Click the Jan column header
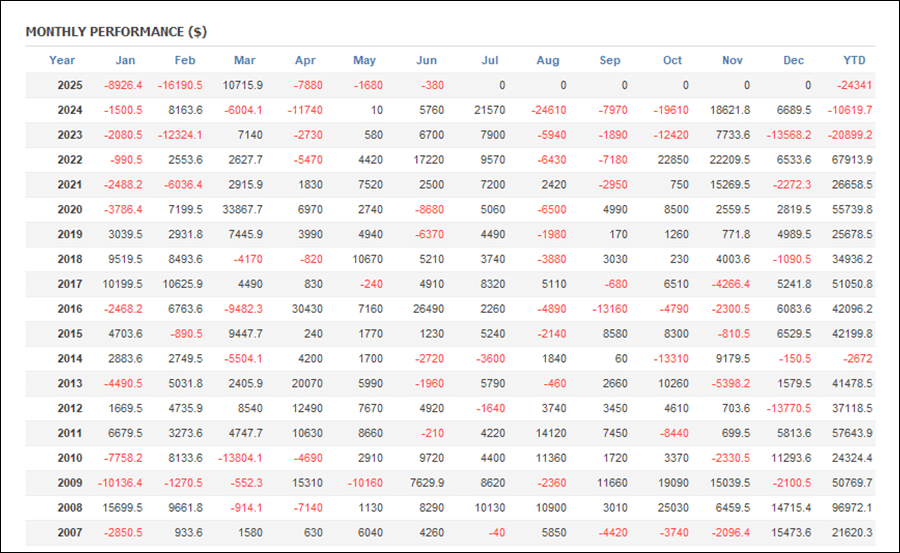900x553 pixels. [x=125, y=60]
